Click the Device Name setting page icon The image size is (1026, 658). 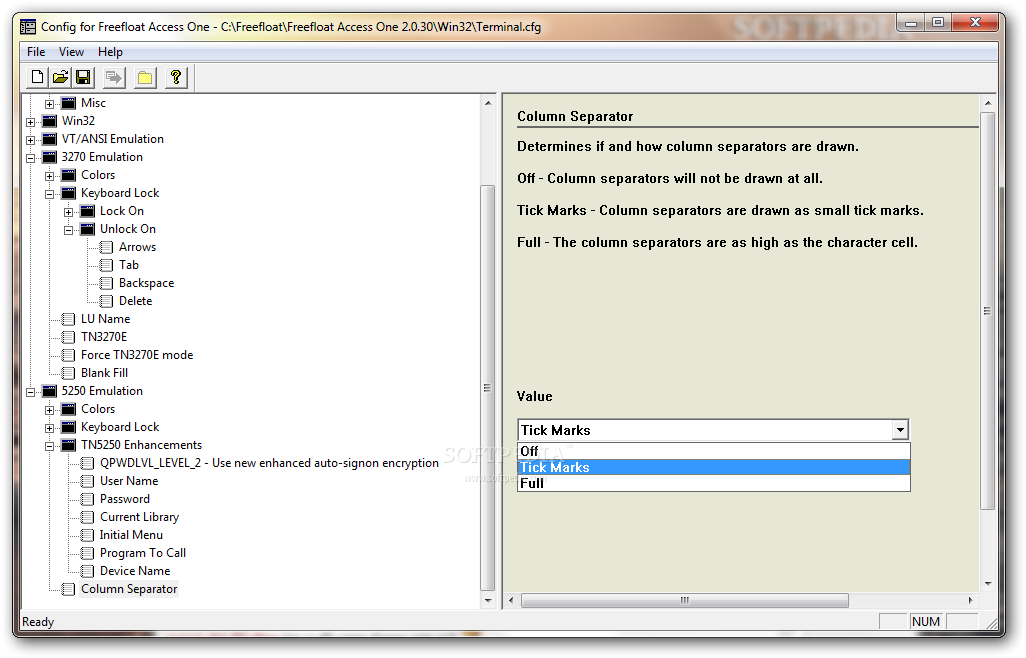(88, 570)
